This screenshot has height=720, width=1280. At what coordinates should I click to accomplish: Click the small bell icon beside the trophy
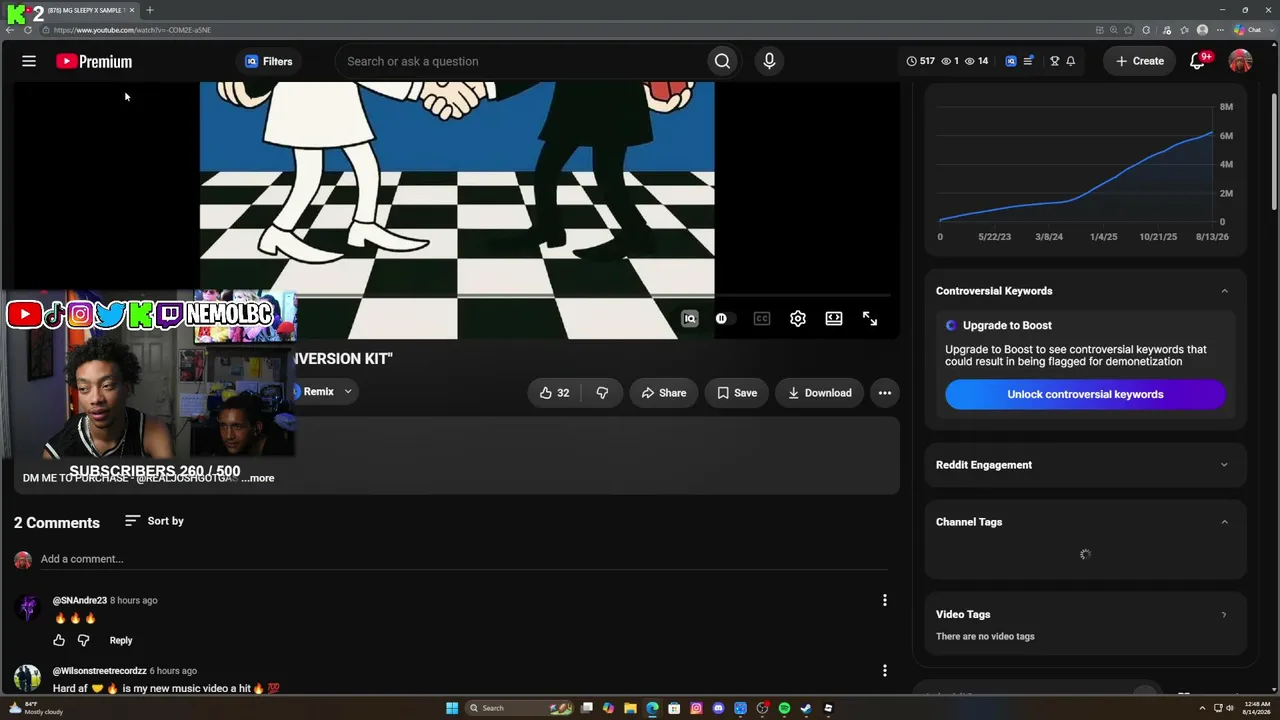coord(1070,61)
